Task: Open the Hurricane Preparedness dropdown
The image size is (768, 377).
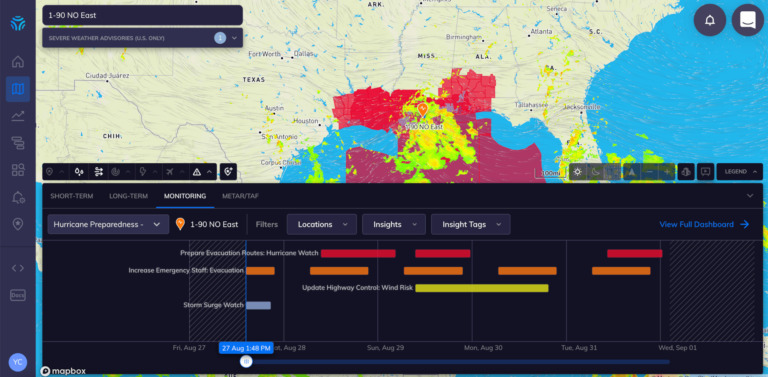Action: coord(108,224)
